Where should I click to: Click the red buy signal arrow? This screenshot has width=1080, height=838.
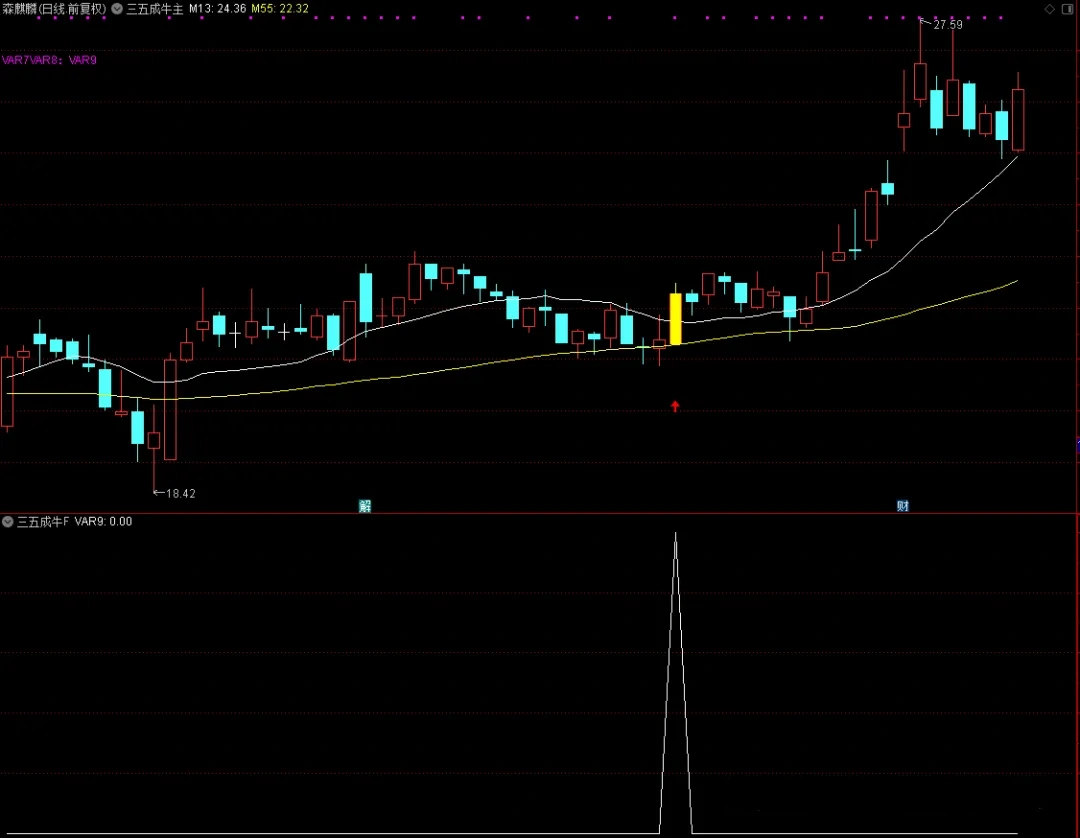pyautogui.click(x=675, y=405)
